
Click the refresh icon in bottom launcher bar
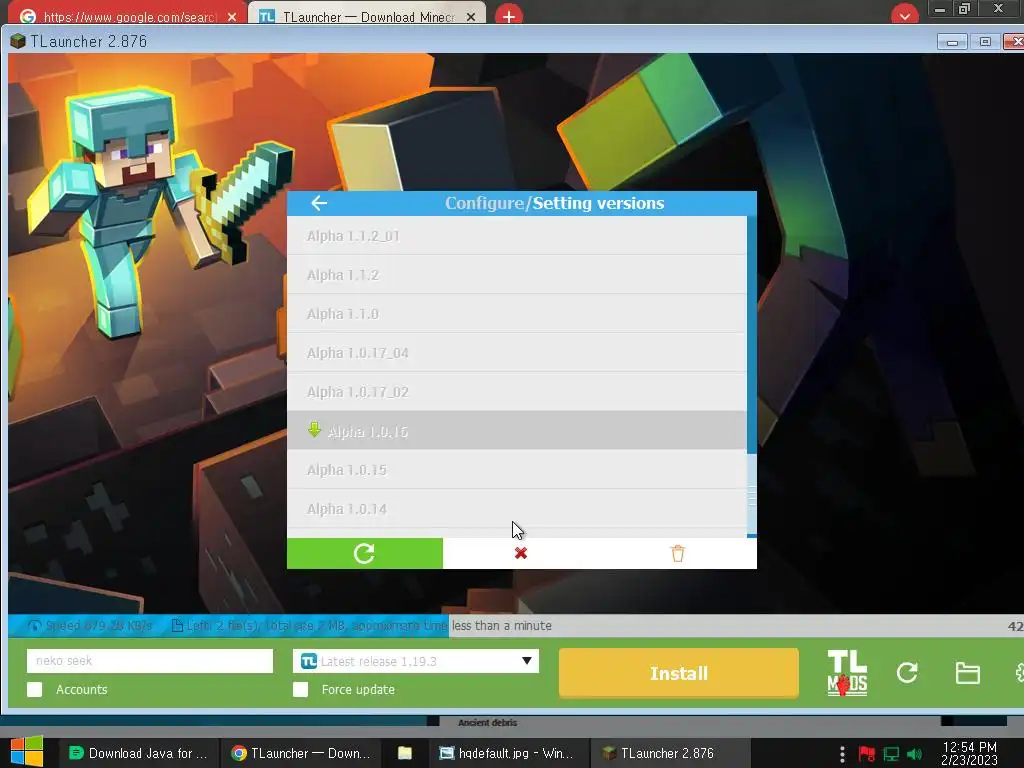pos(907,673)
